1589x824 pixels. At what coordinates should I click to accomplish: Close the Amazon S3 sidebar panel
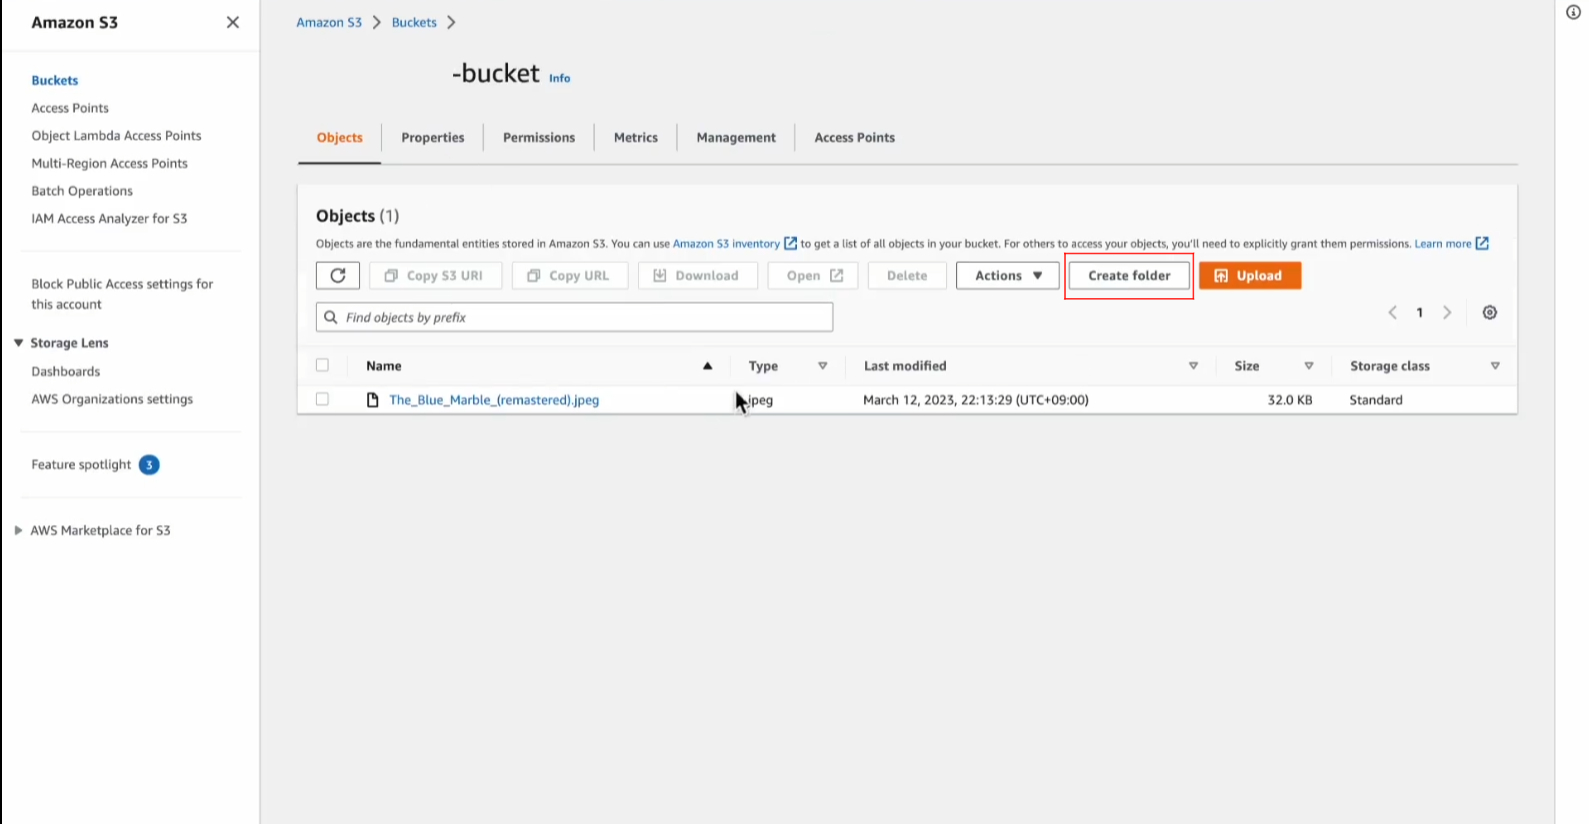233,22
